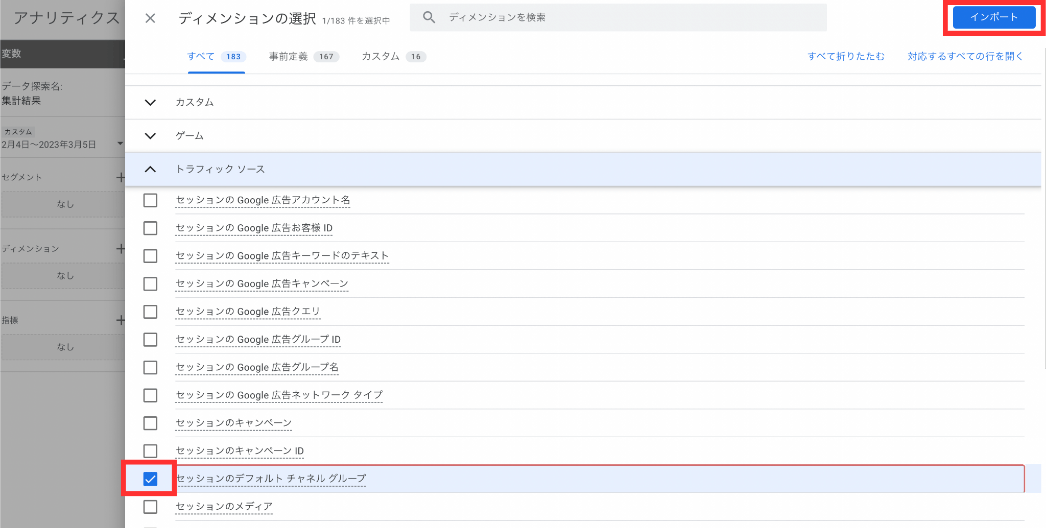This screenshot has height=528, width=1046.
Task: Add a segment with the plus icon
Action: click(x=120, y=178)
